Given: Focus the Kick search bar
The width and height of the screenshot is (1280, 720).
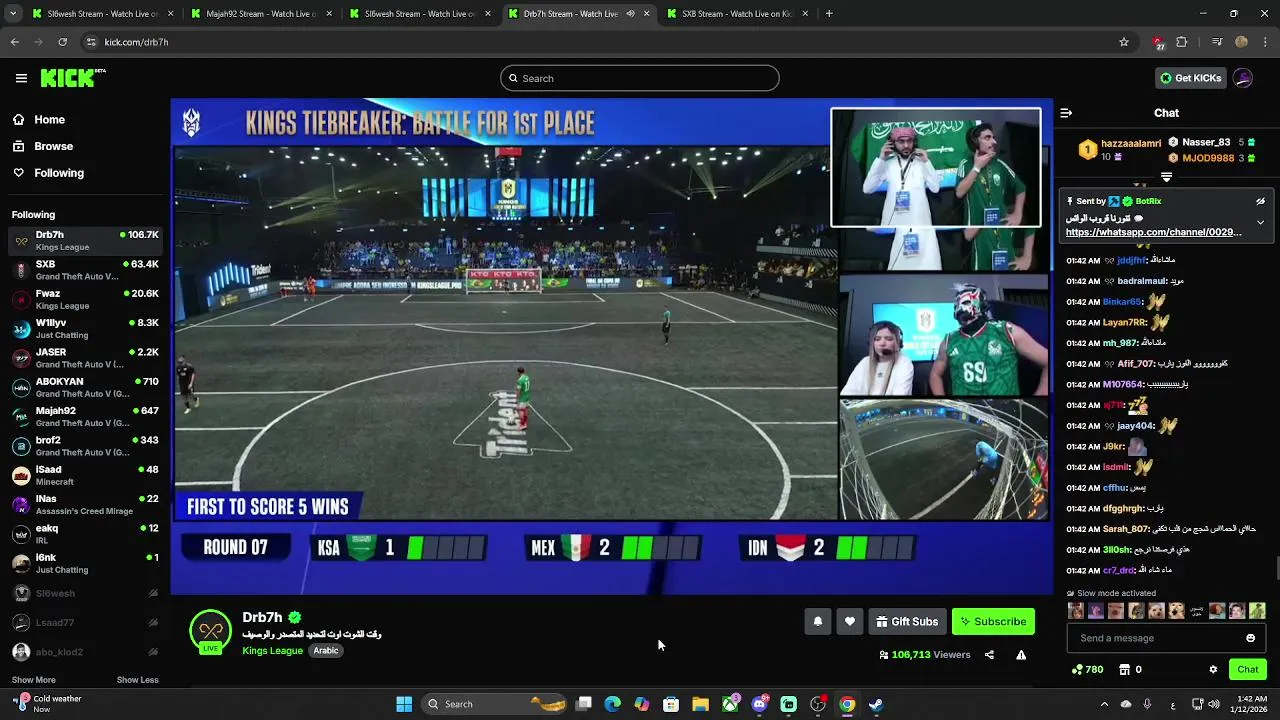Looking at the screenshot, I should tap(640, 78).
